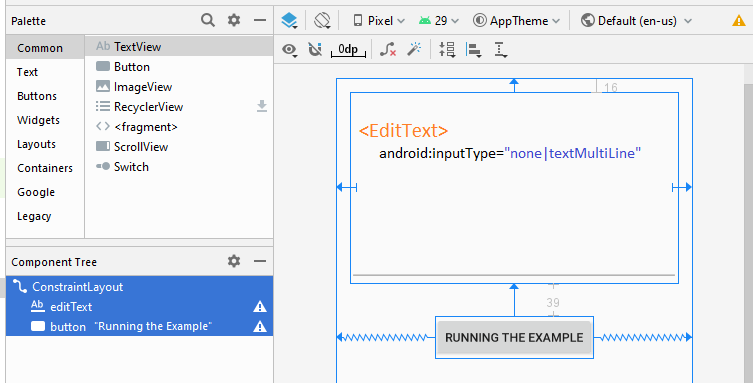Minimize the Palette panel
Viewport: 753px width, 383px height.
tap(260, 21)
